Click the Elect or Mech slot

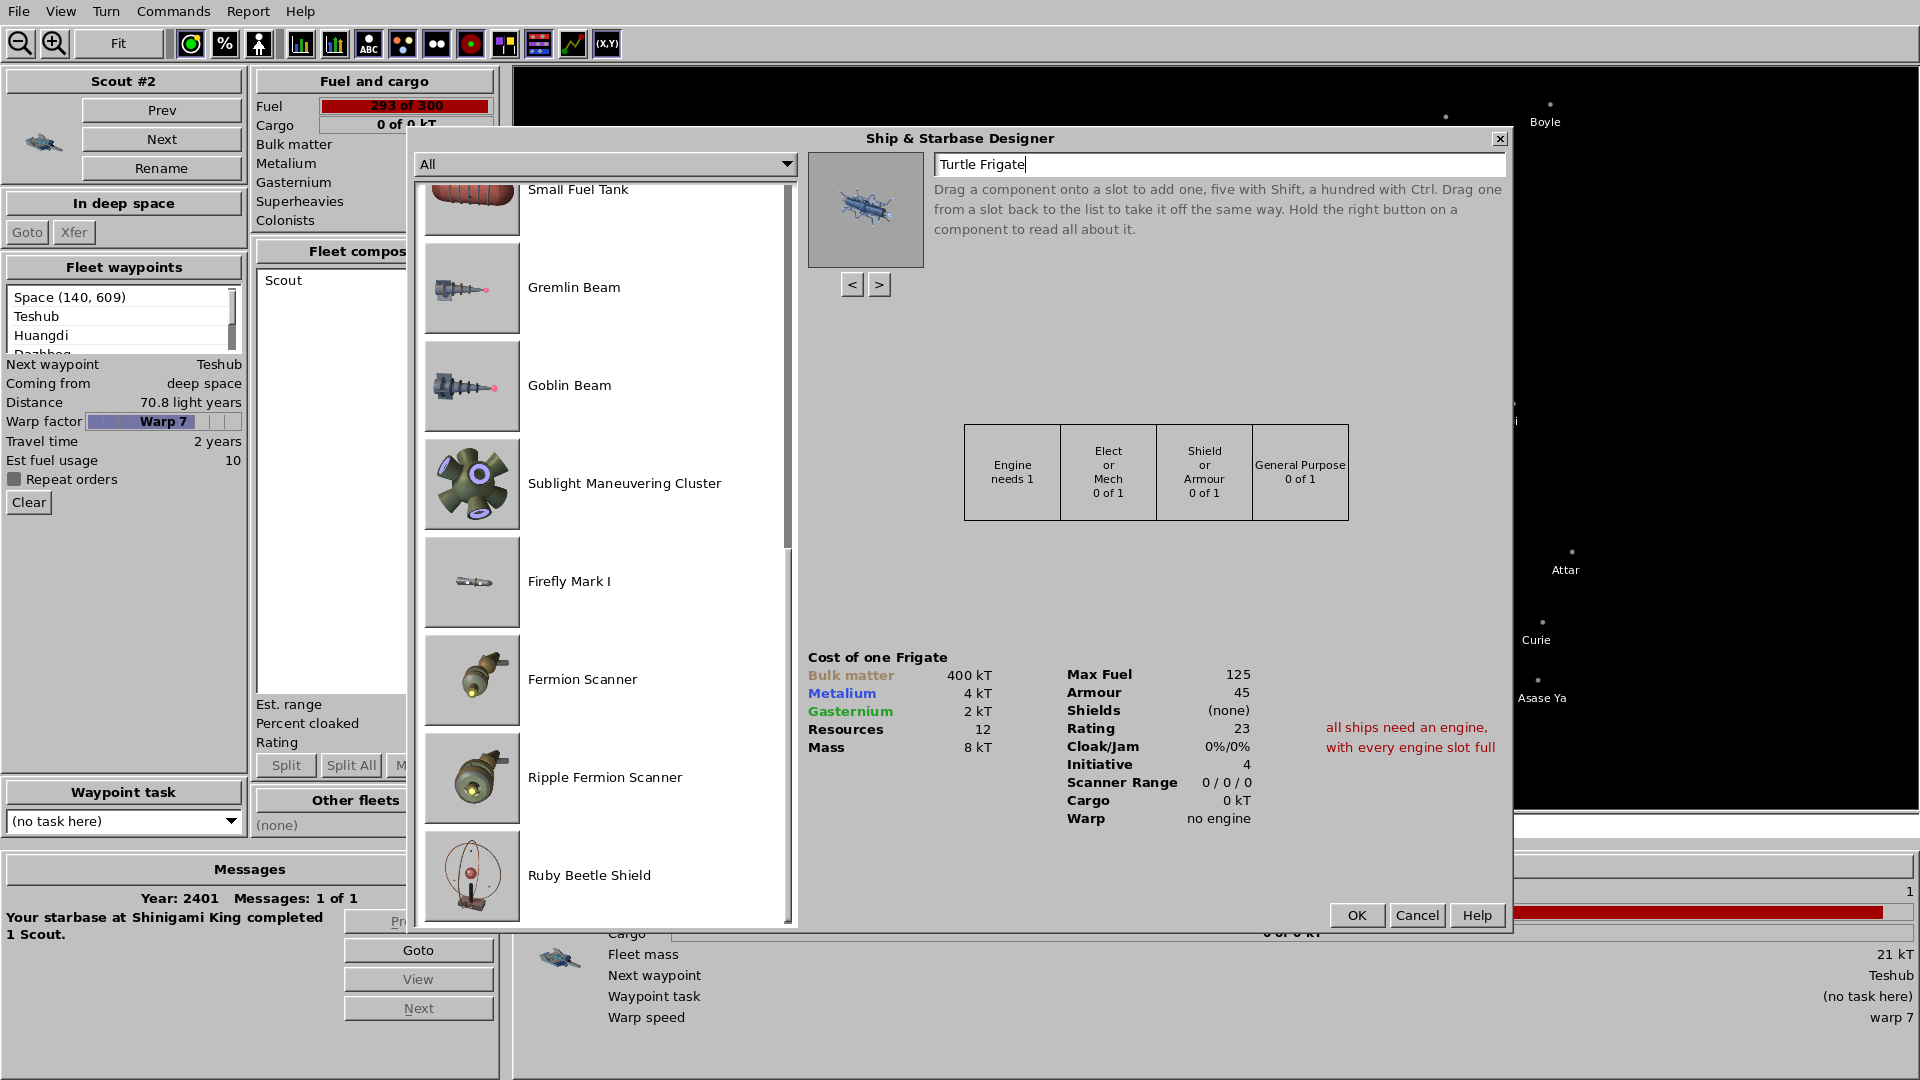pos(1108,472)
